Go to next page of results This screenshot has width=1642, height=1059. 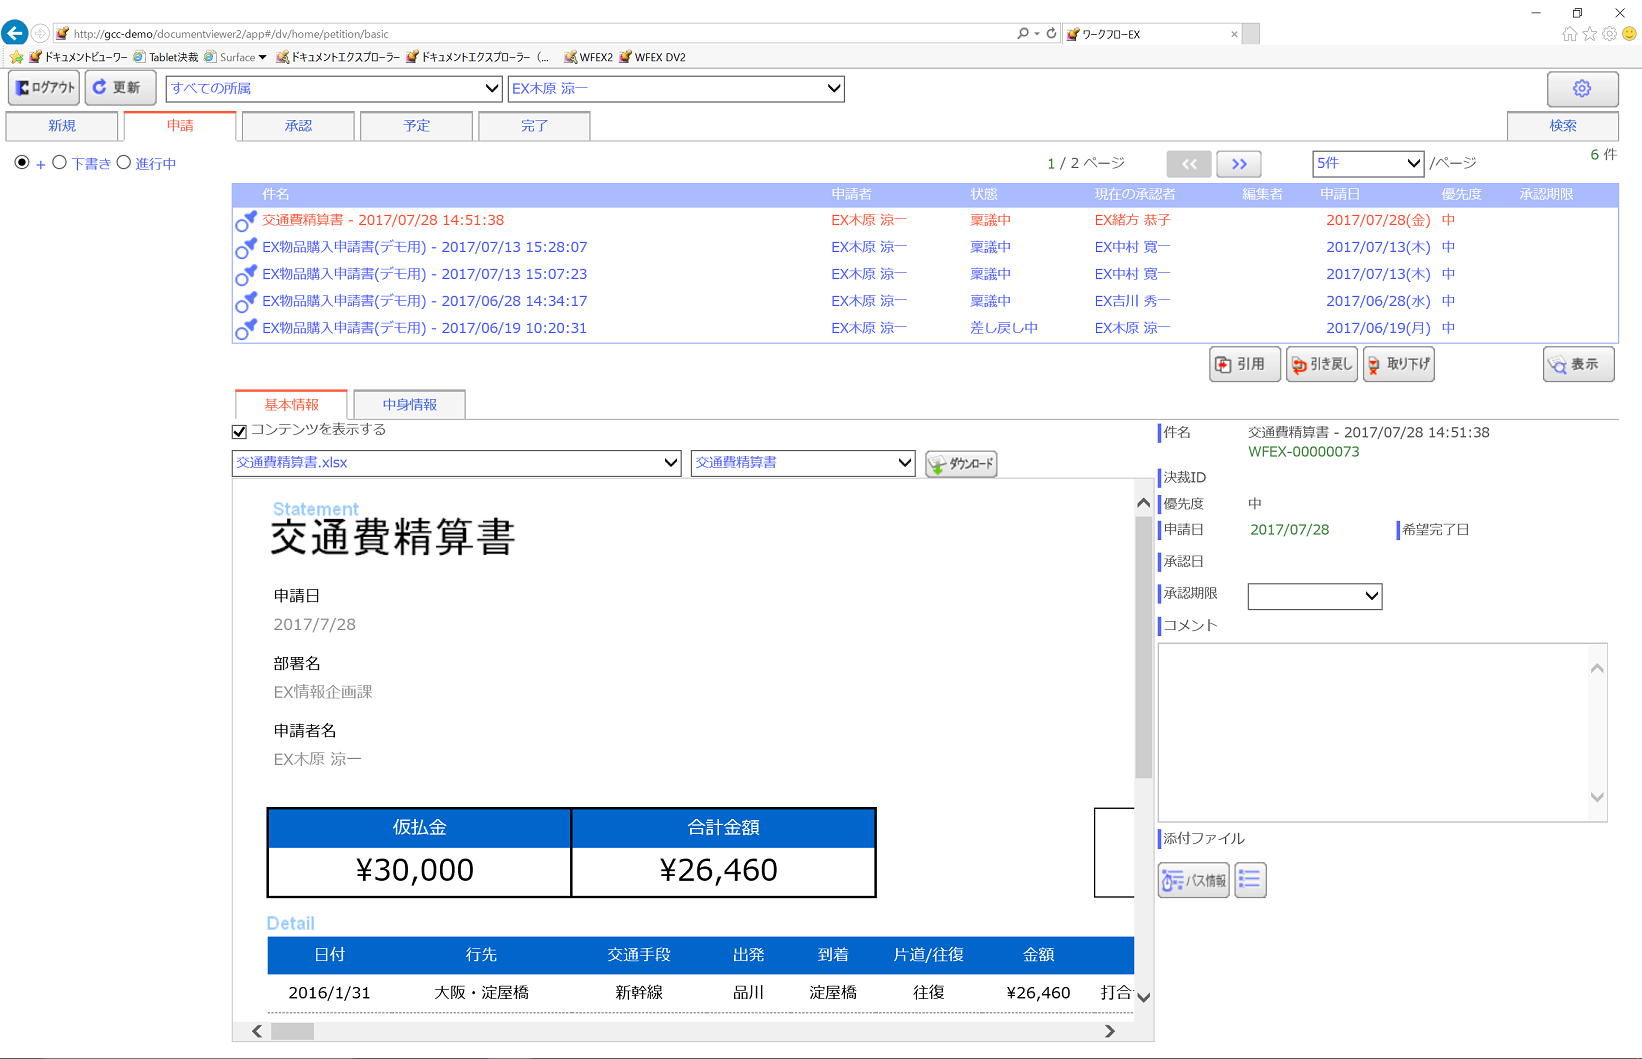click(x=1239, y=164)
